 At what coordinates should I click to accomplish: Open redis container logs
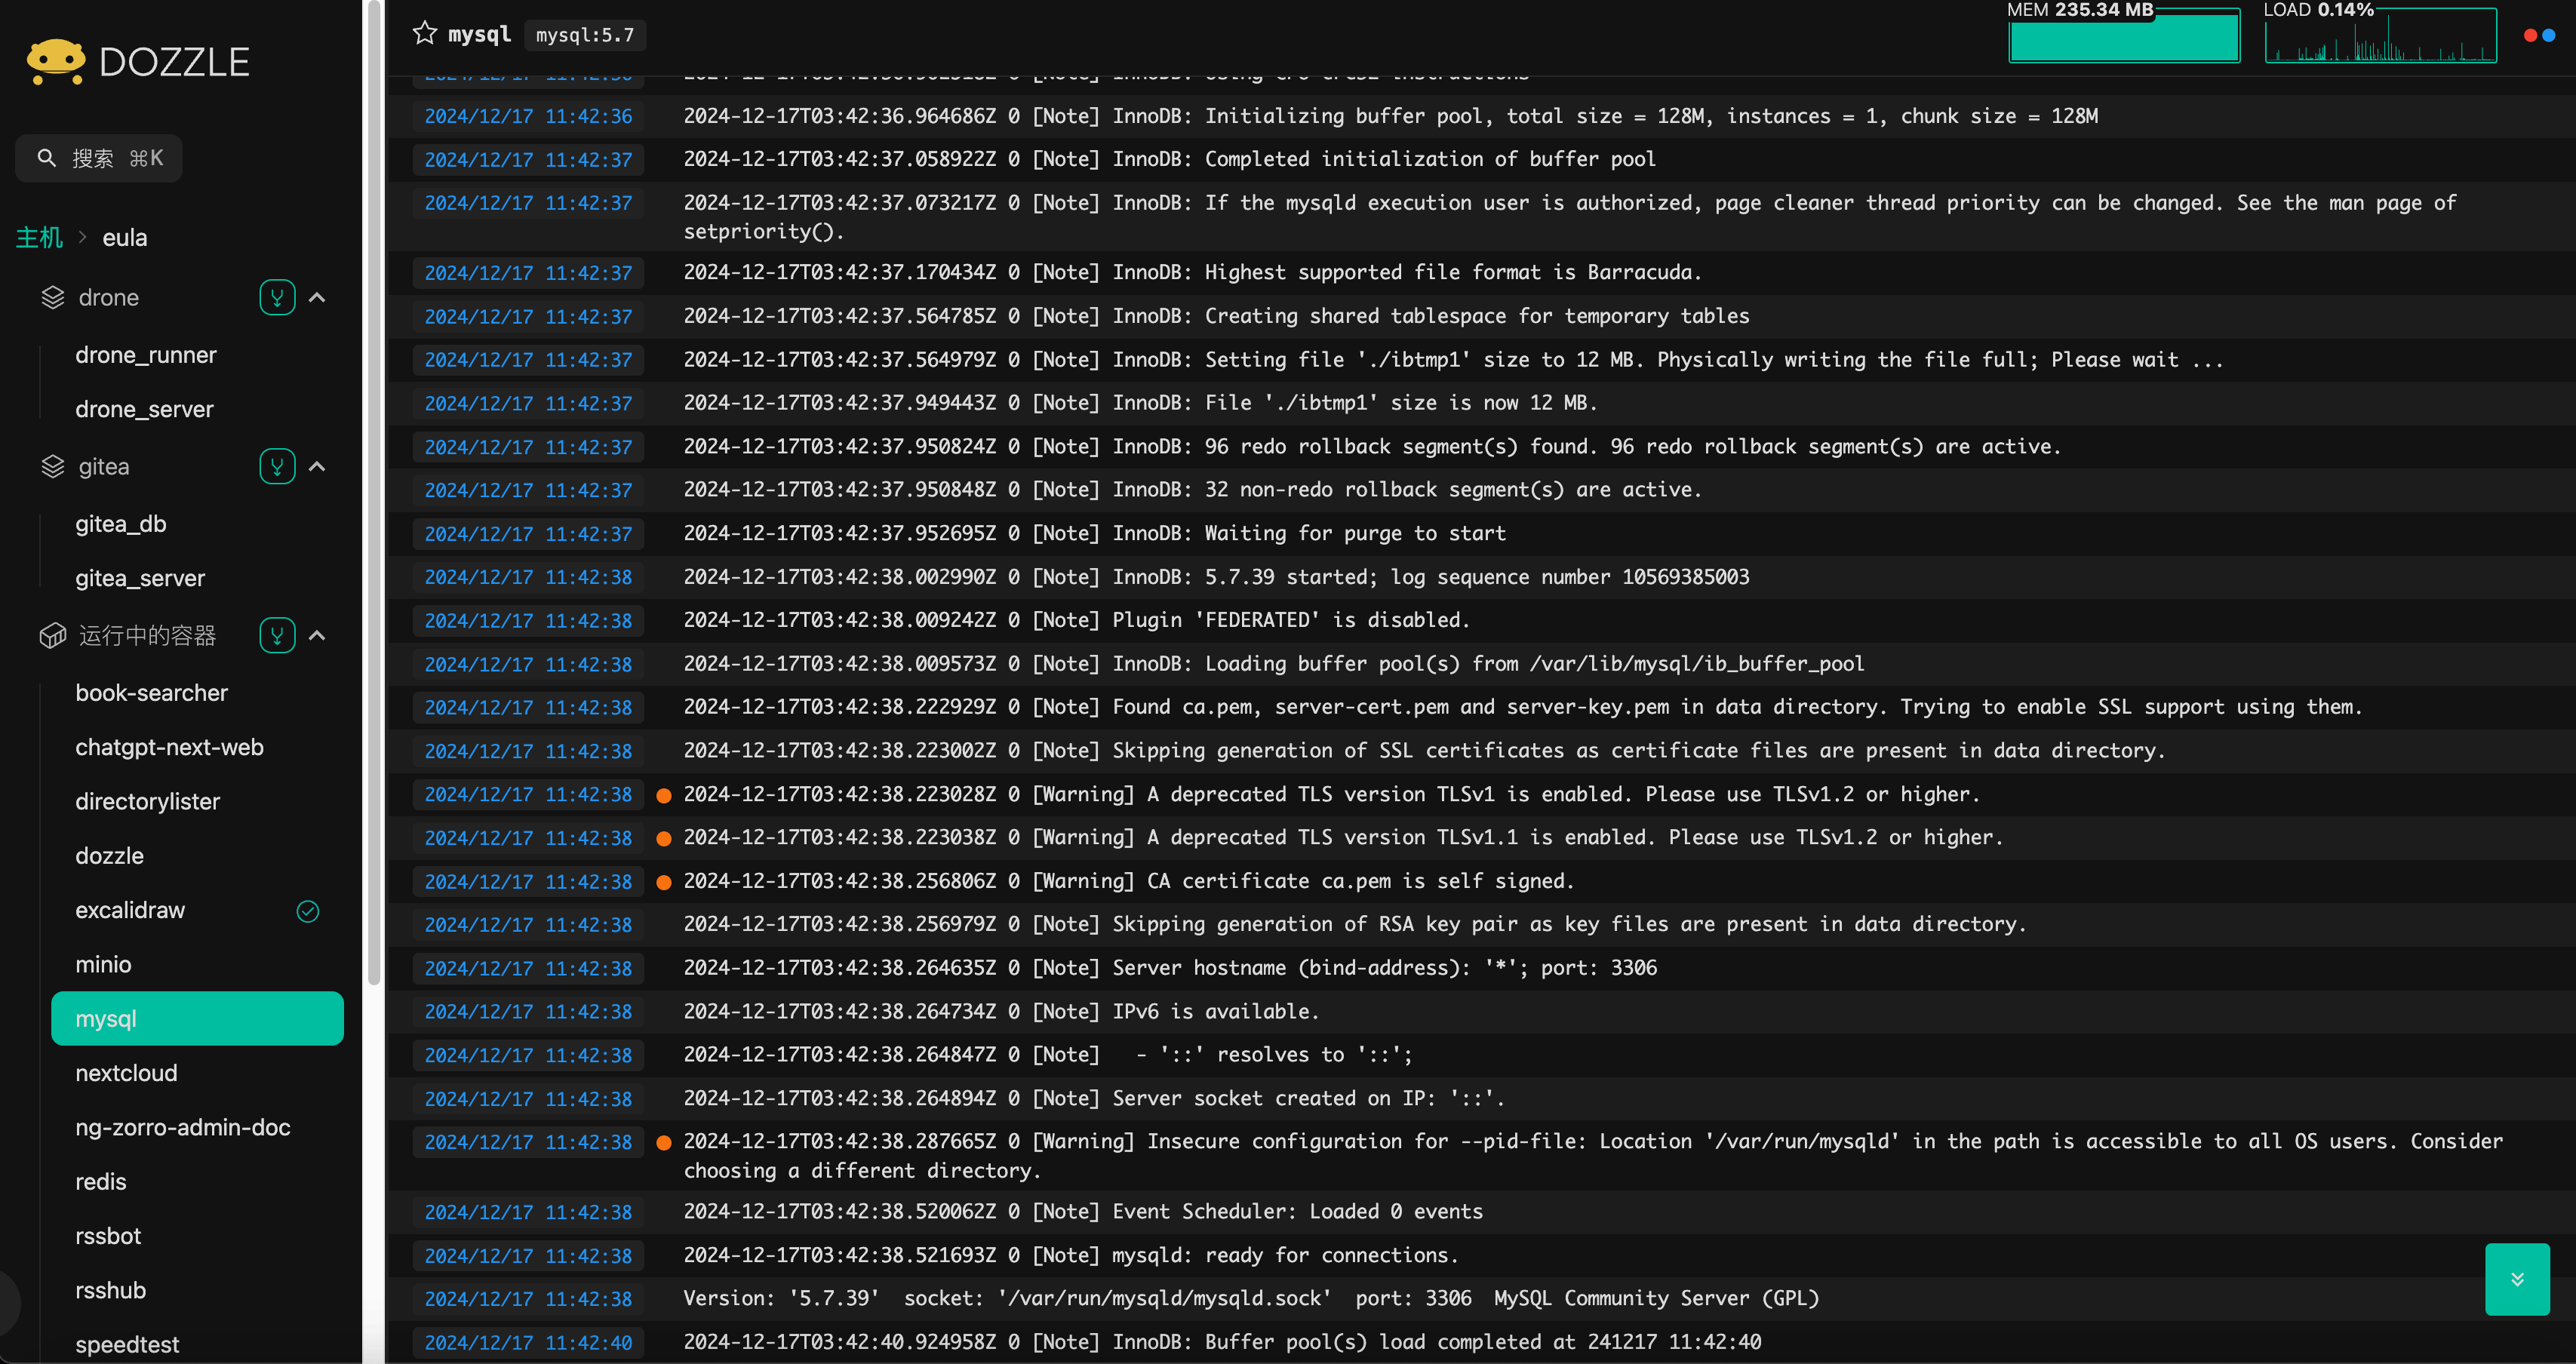[x=101, y=1182]
